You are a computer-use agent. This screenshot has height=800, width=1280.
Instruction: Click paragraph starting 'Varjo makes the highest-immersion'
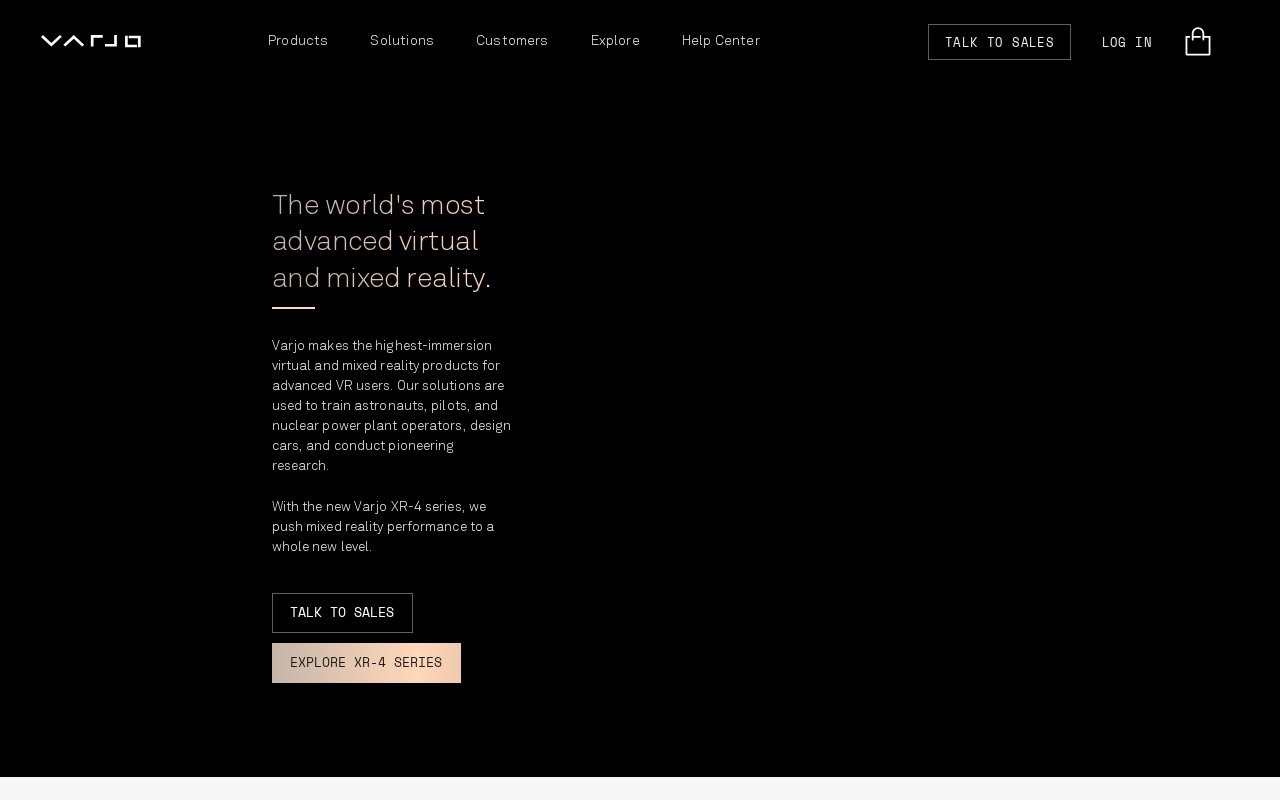tap(392, 406)
